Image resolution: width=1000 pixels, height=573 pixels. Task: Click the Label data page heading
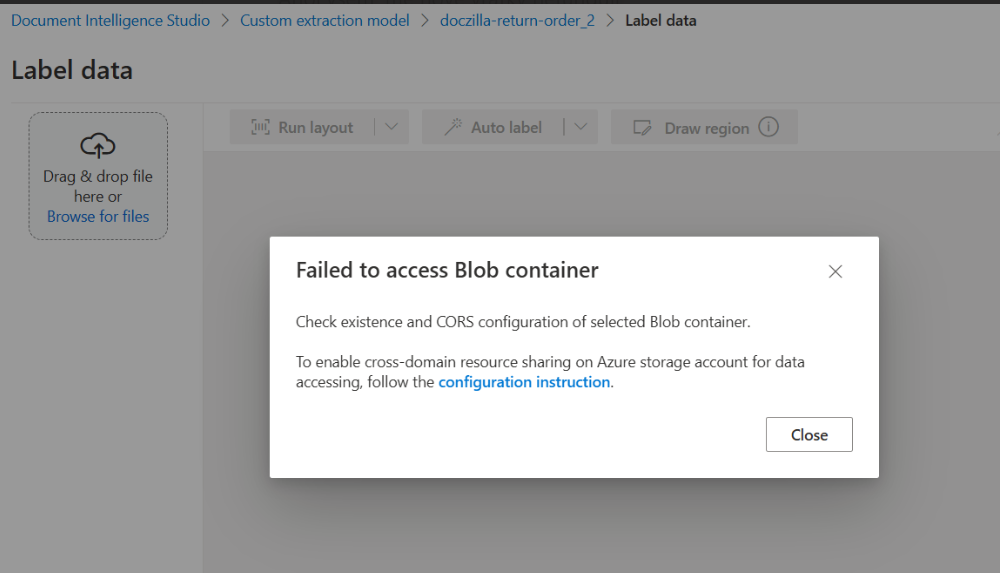point(72,70)
